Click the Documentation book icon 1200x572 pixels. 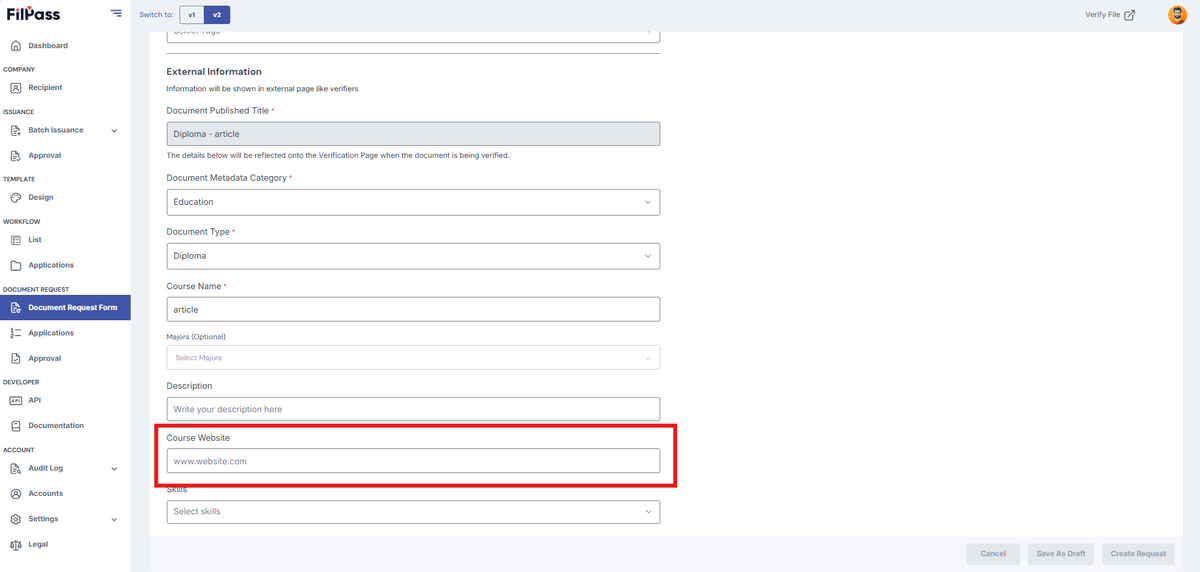(16, 426)
